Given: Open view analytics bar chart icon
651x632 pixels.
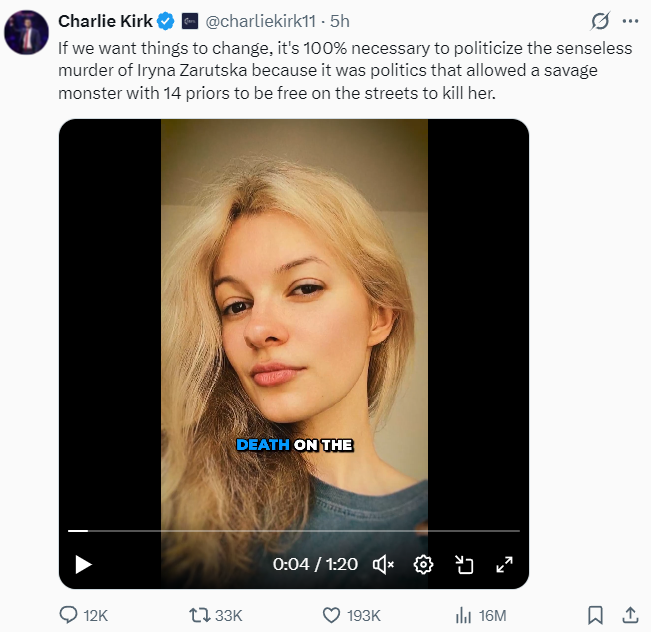Looking at the screenshot, I should pyautogui.click(x=463, y=615).
